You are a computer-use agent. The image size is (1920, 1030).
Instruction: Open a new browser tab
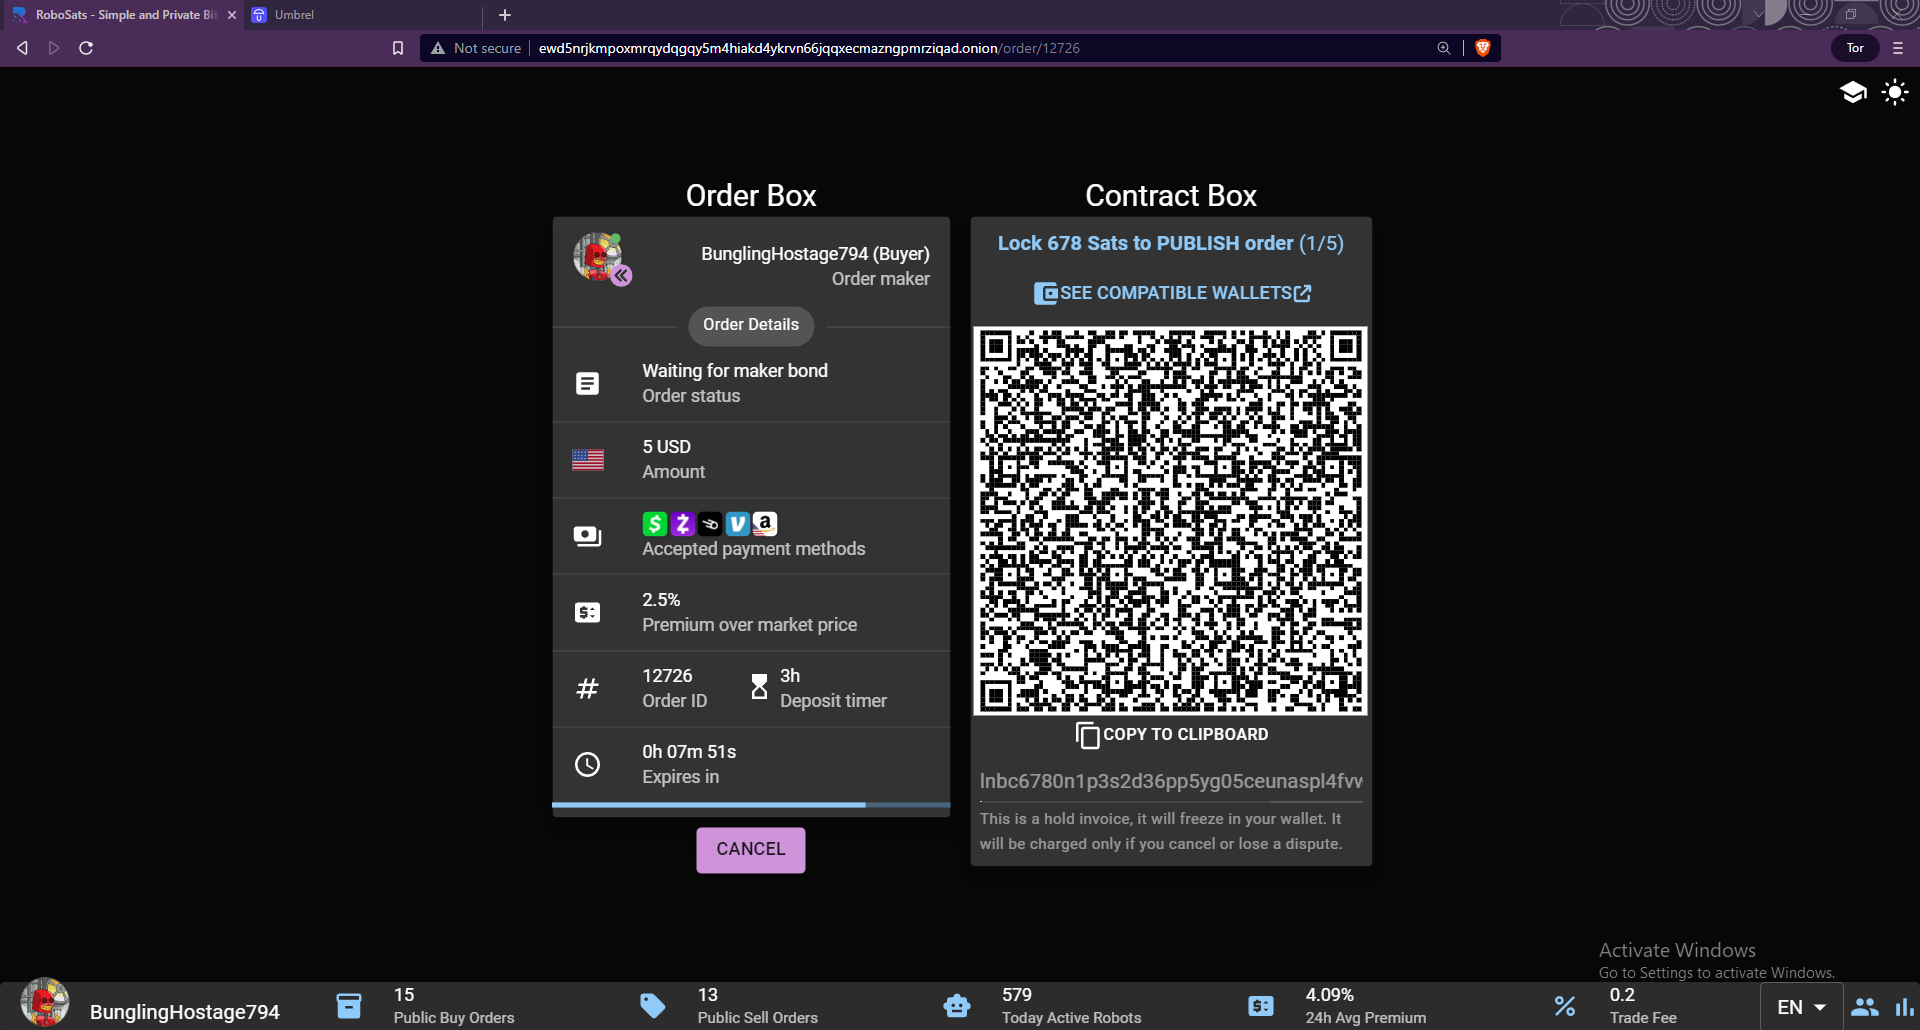(x=505, y=15)
